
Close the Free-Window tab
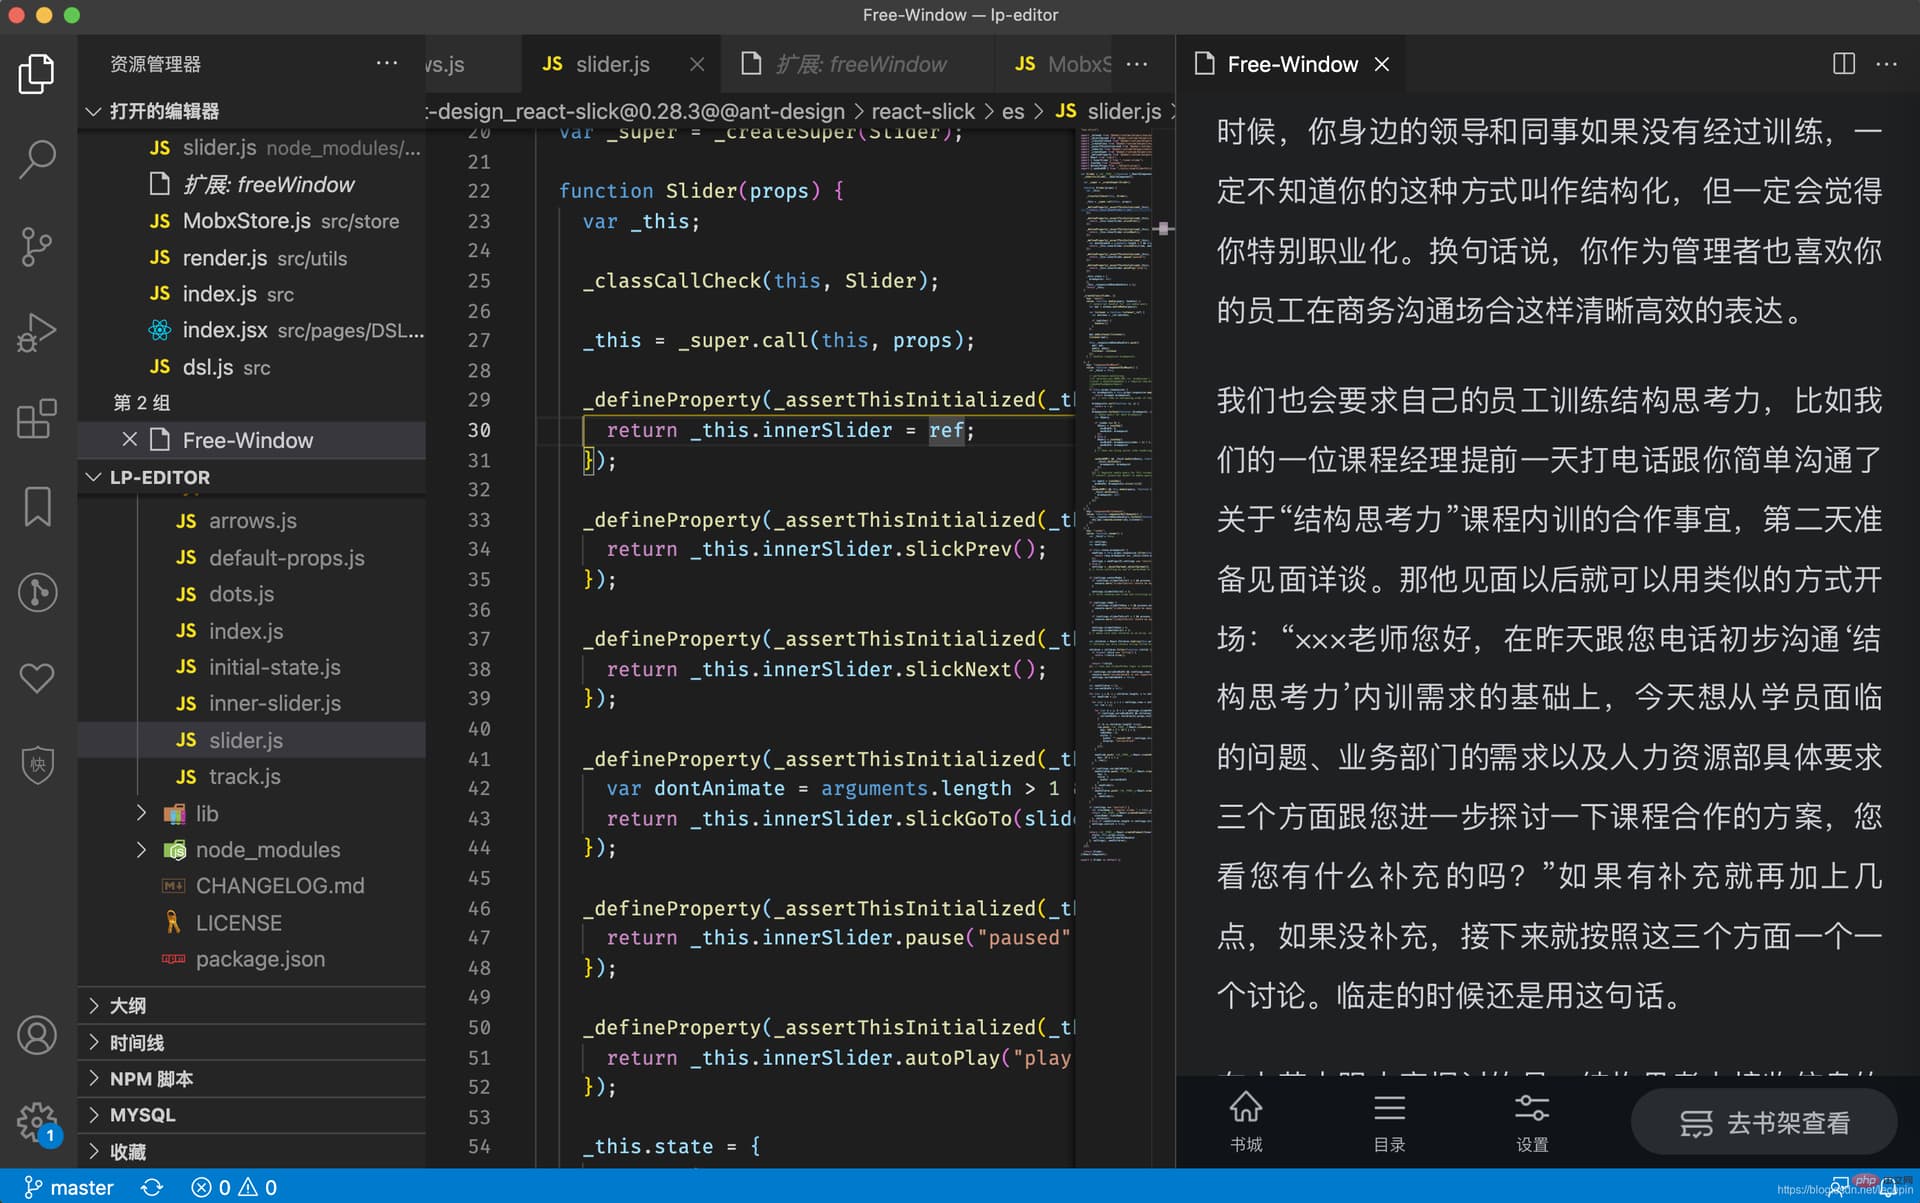point(1382,64)
